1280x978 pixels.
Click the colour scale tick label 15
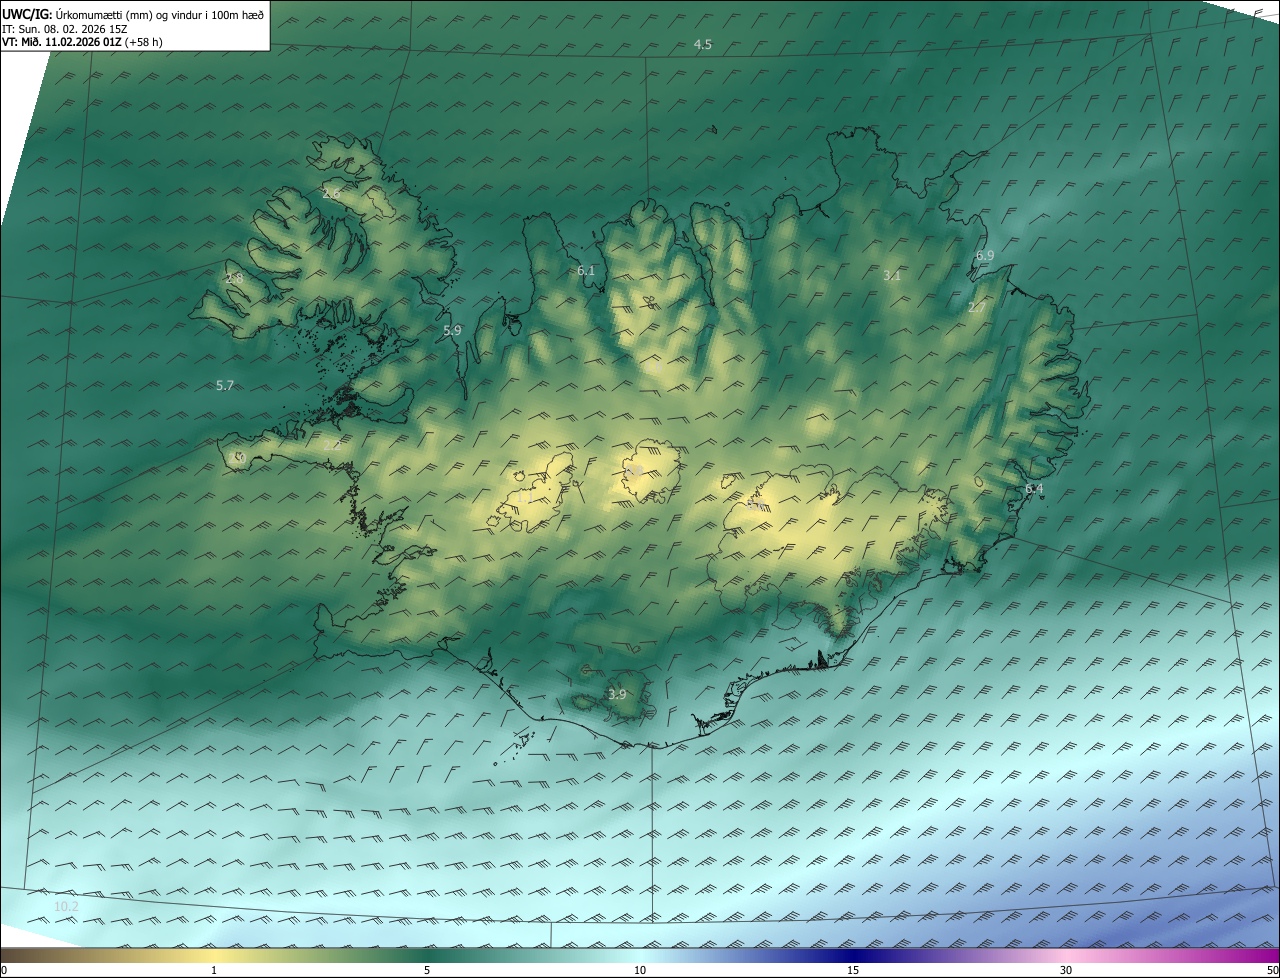click(853, 970)
